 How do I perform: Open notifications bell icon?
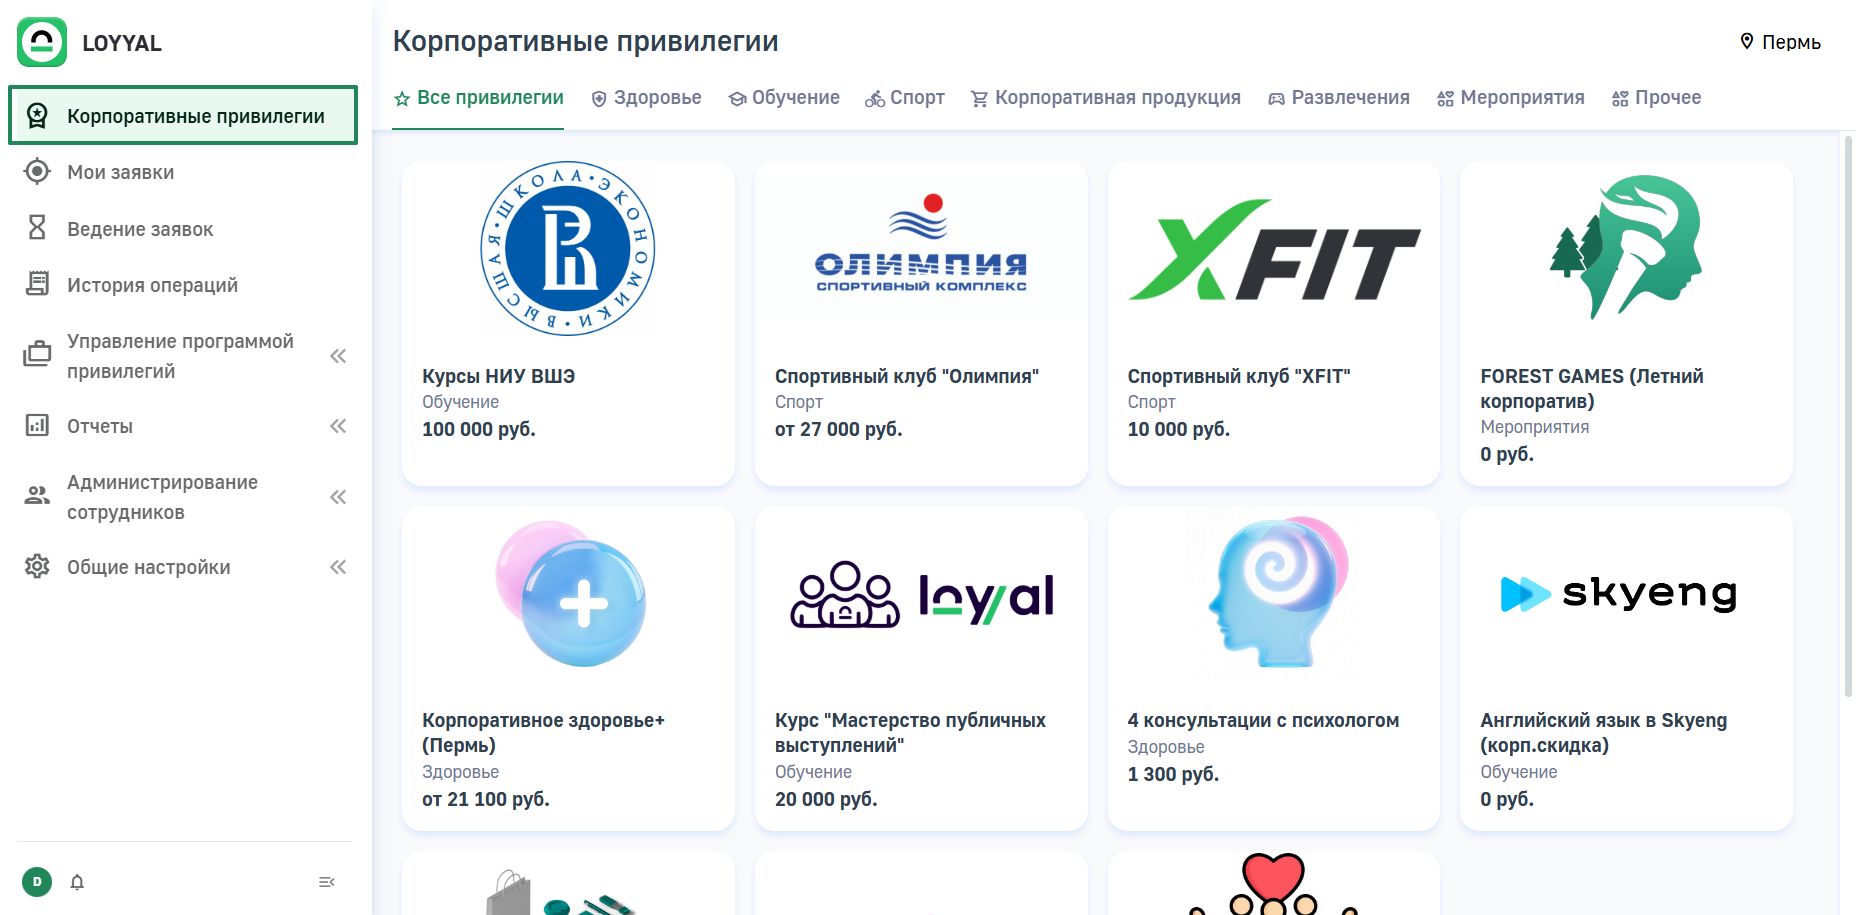click(x=77, y=882)
